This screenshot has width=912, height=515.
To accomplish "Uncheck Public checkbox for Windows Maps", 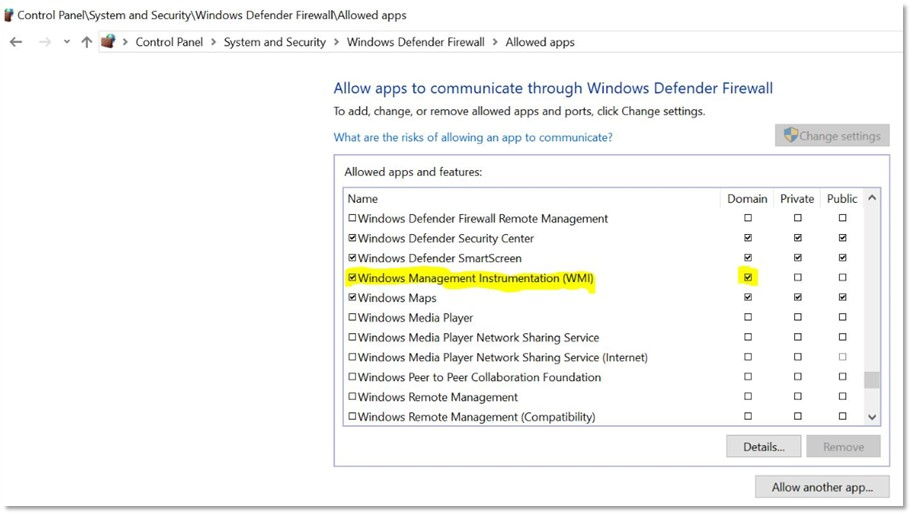I will (842, 298).
